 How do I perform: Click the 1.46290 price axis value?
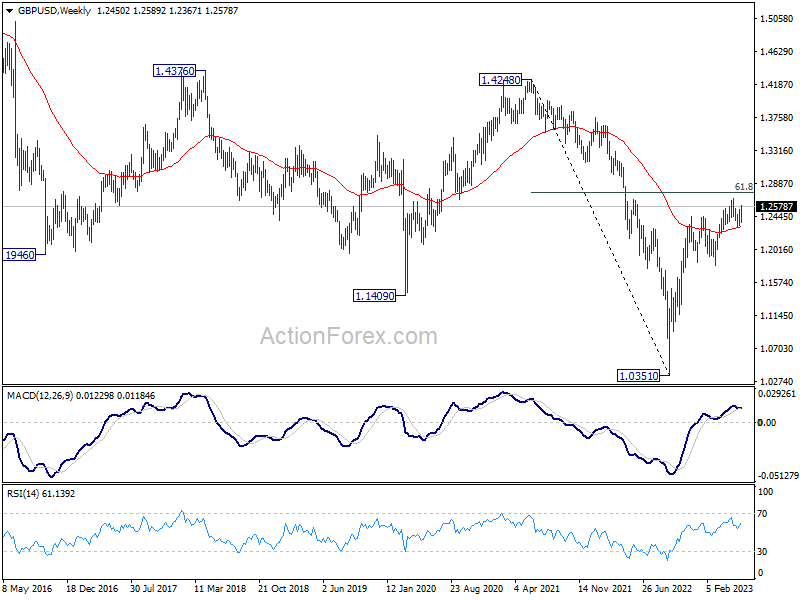click(x=777, y=52)
